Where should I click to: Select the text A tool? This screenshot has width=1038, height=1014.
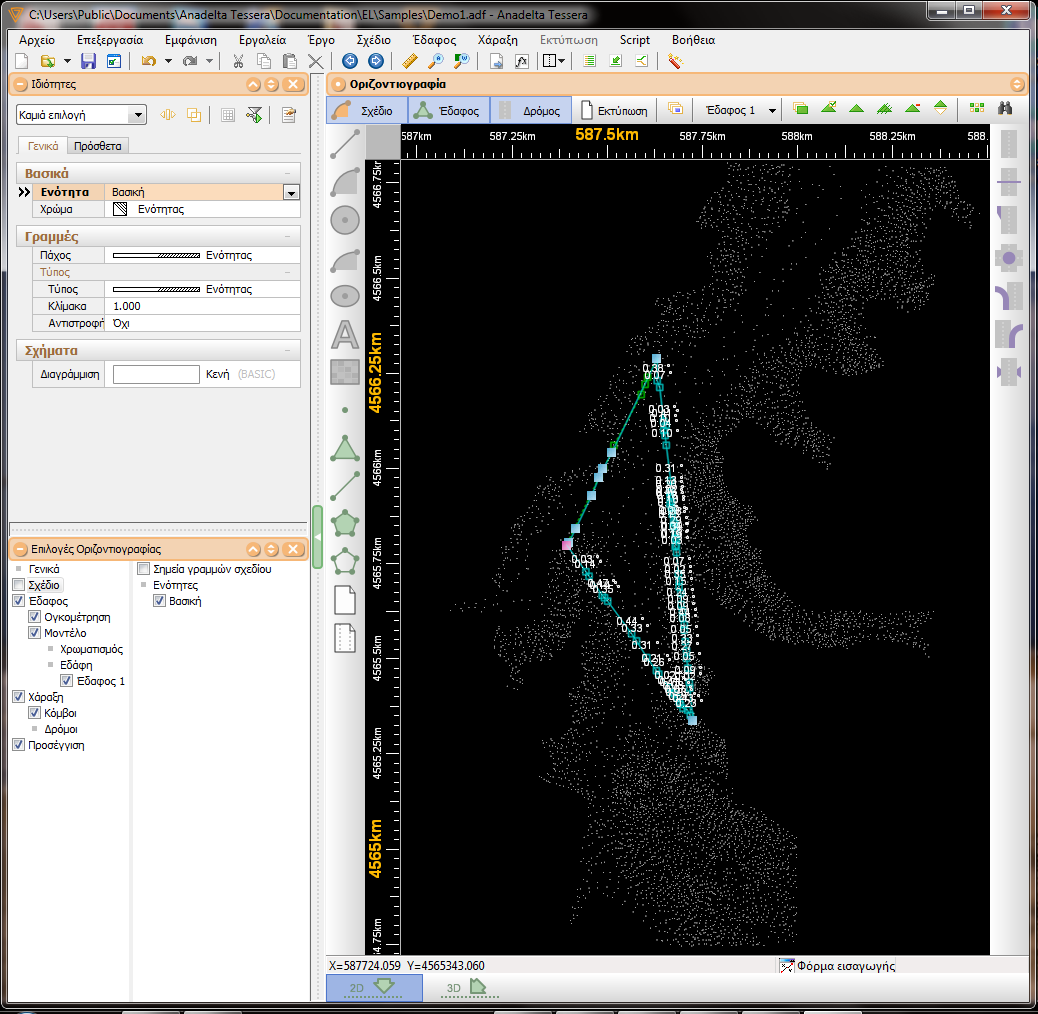tap(345, 334)
